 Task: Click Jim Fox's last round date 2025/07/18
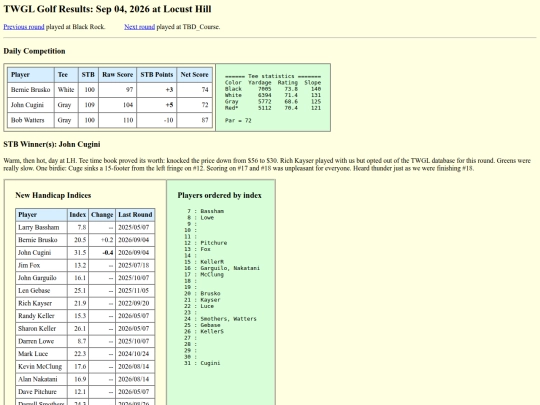pyautogui.click(x=134, y=266)
